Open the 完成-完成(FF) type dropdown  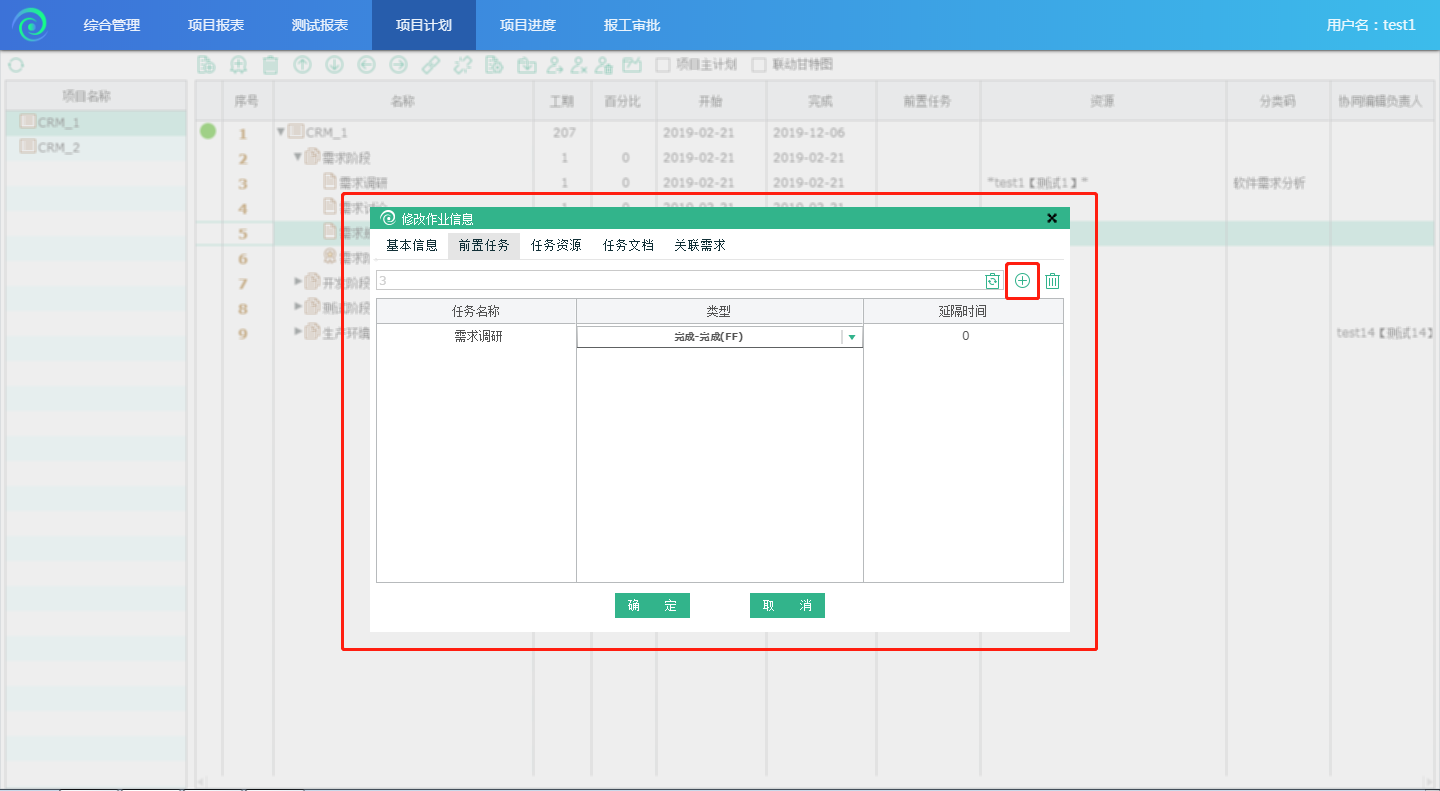[x=851, y=338]
